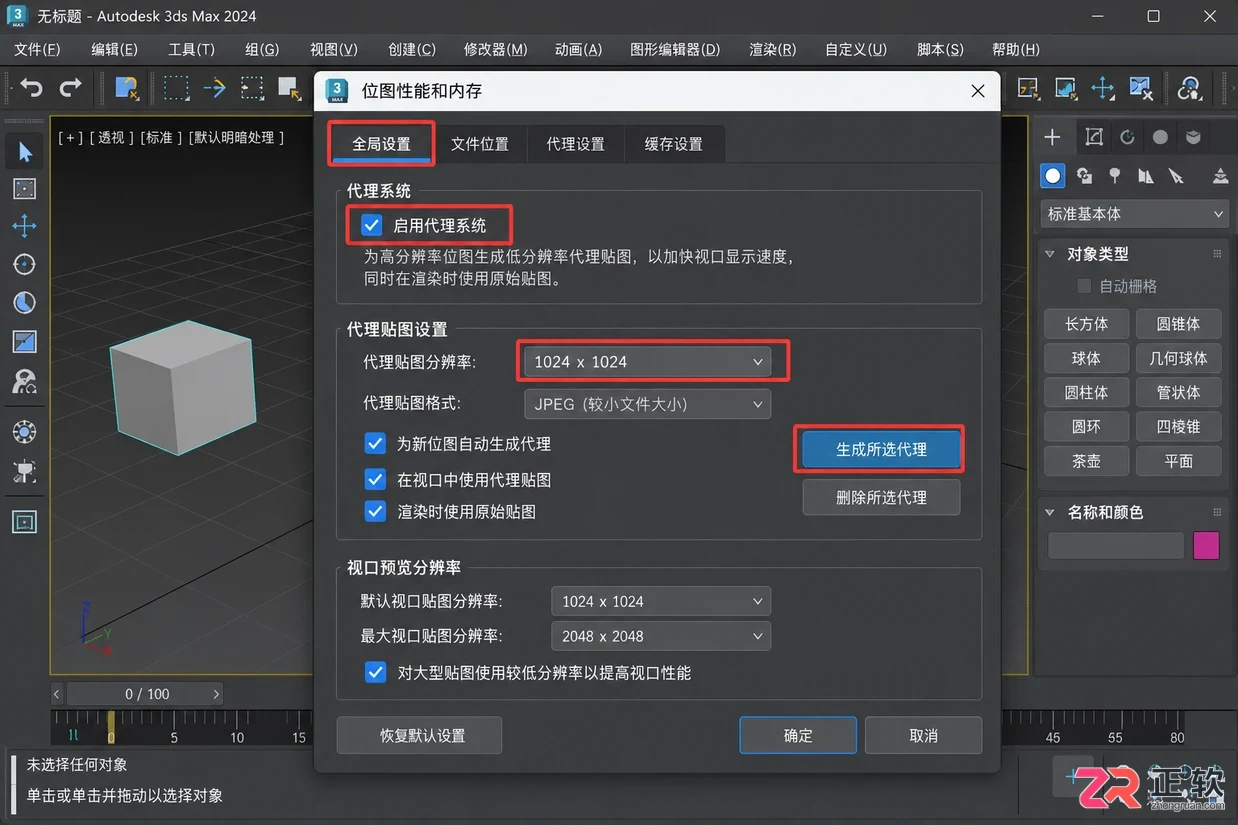The image size is (1238, 825).
Task: Toggle 为新位图自动生成代理 checkbox
Action: pyautogui.click(x=375, y=443)
